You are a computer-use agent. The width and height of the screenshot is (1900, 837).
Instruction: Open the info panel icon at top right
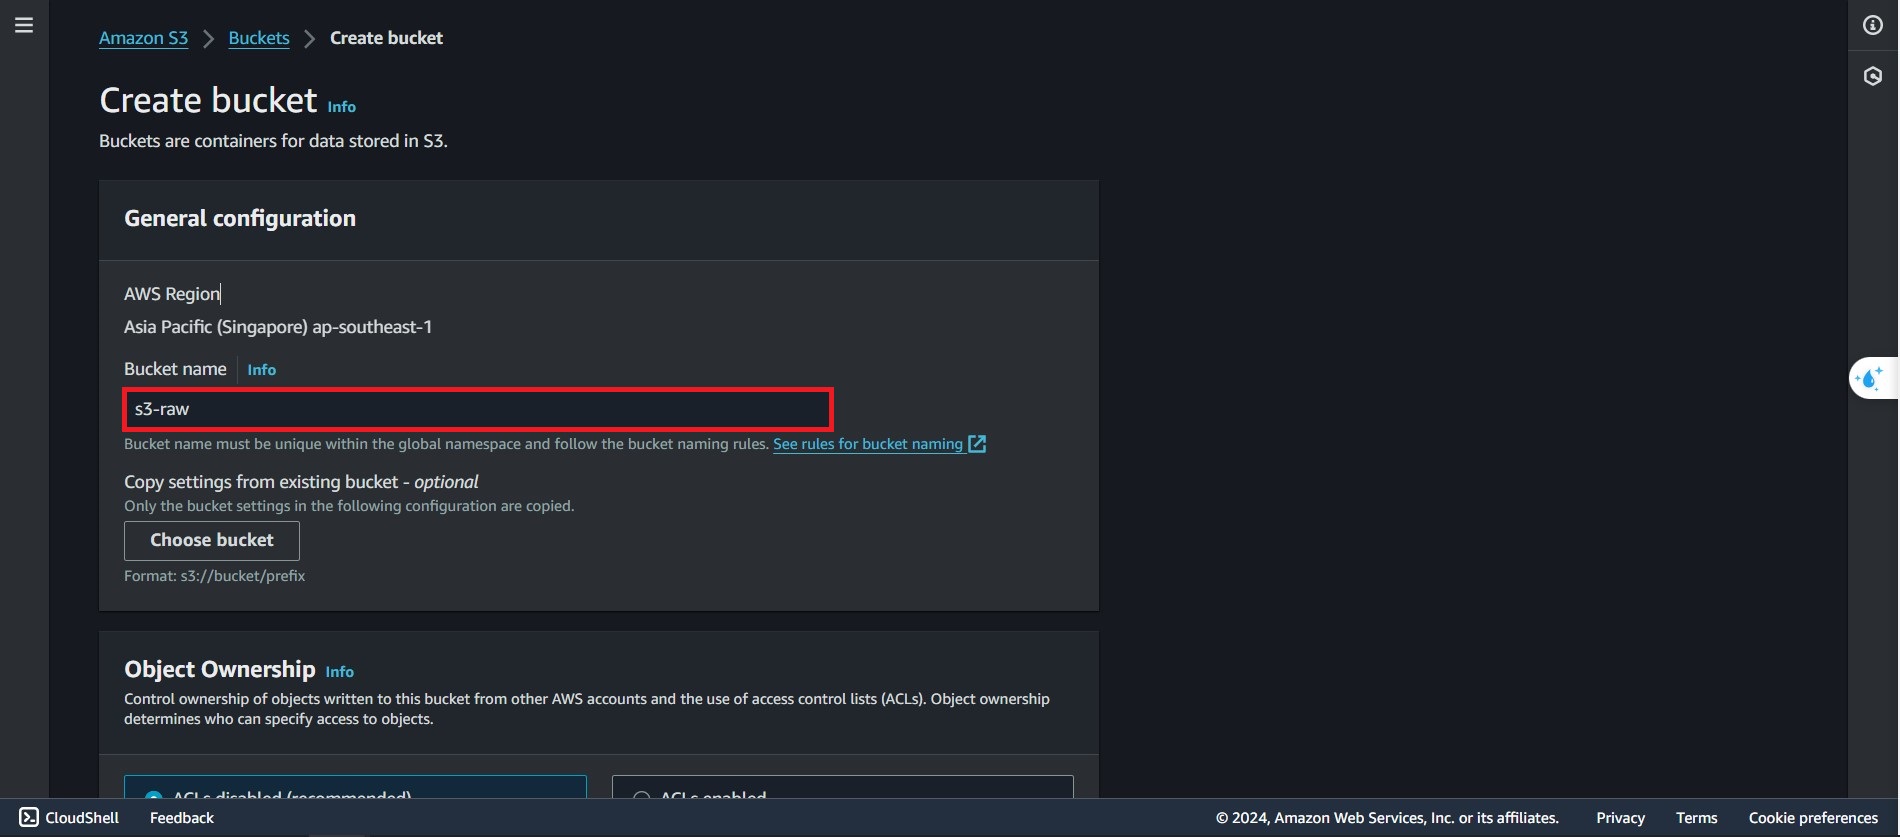coord(1873,25)
